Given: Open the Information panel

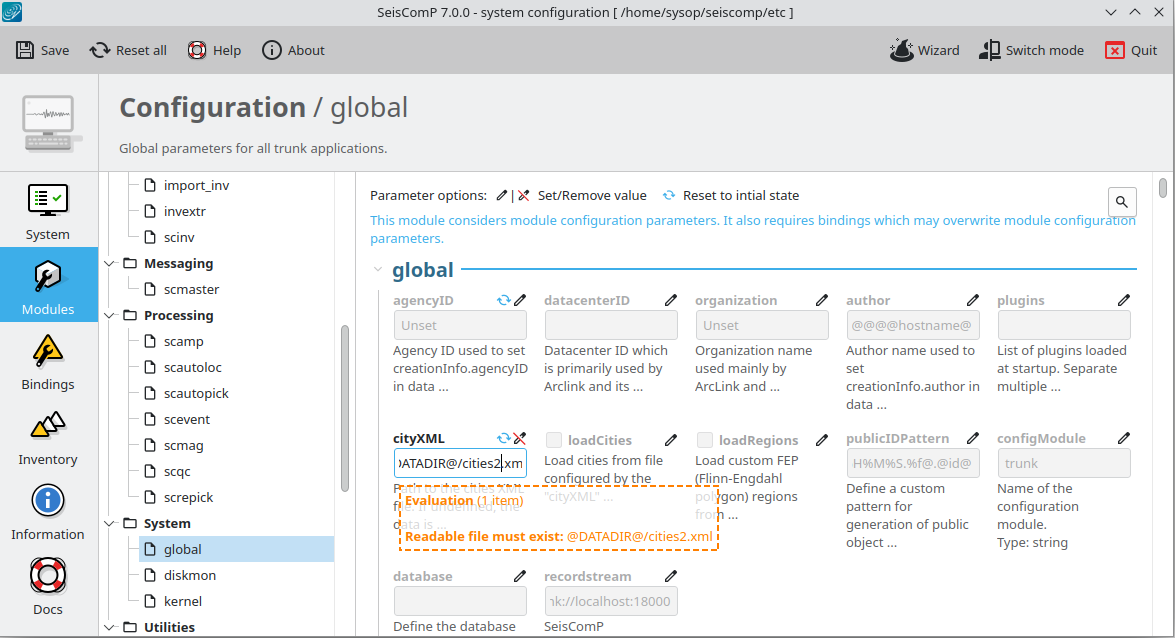Looking at the screenshot, I should coord(48,510).
